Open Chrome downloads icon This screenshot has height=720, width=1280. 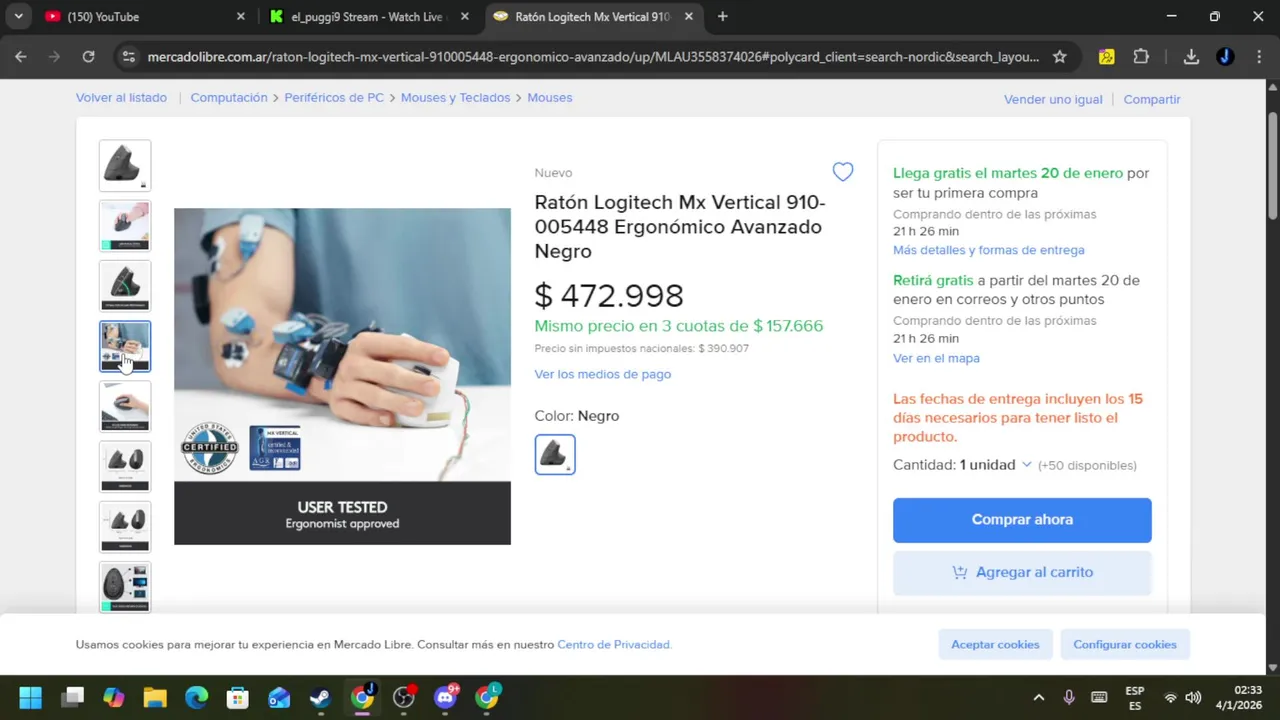tap(1191, 57)
